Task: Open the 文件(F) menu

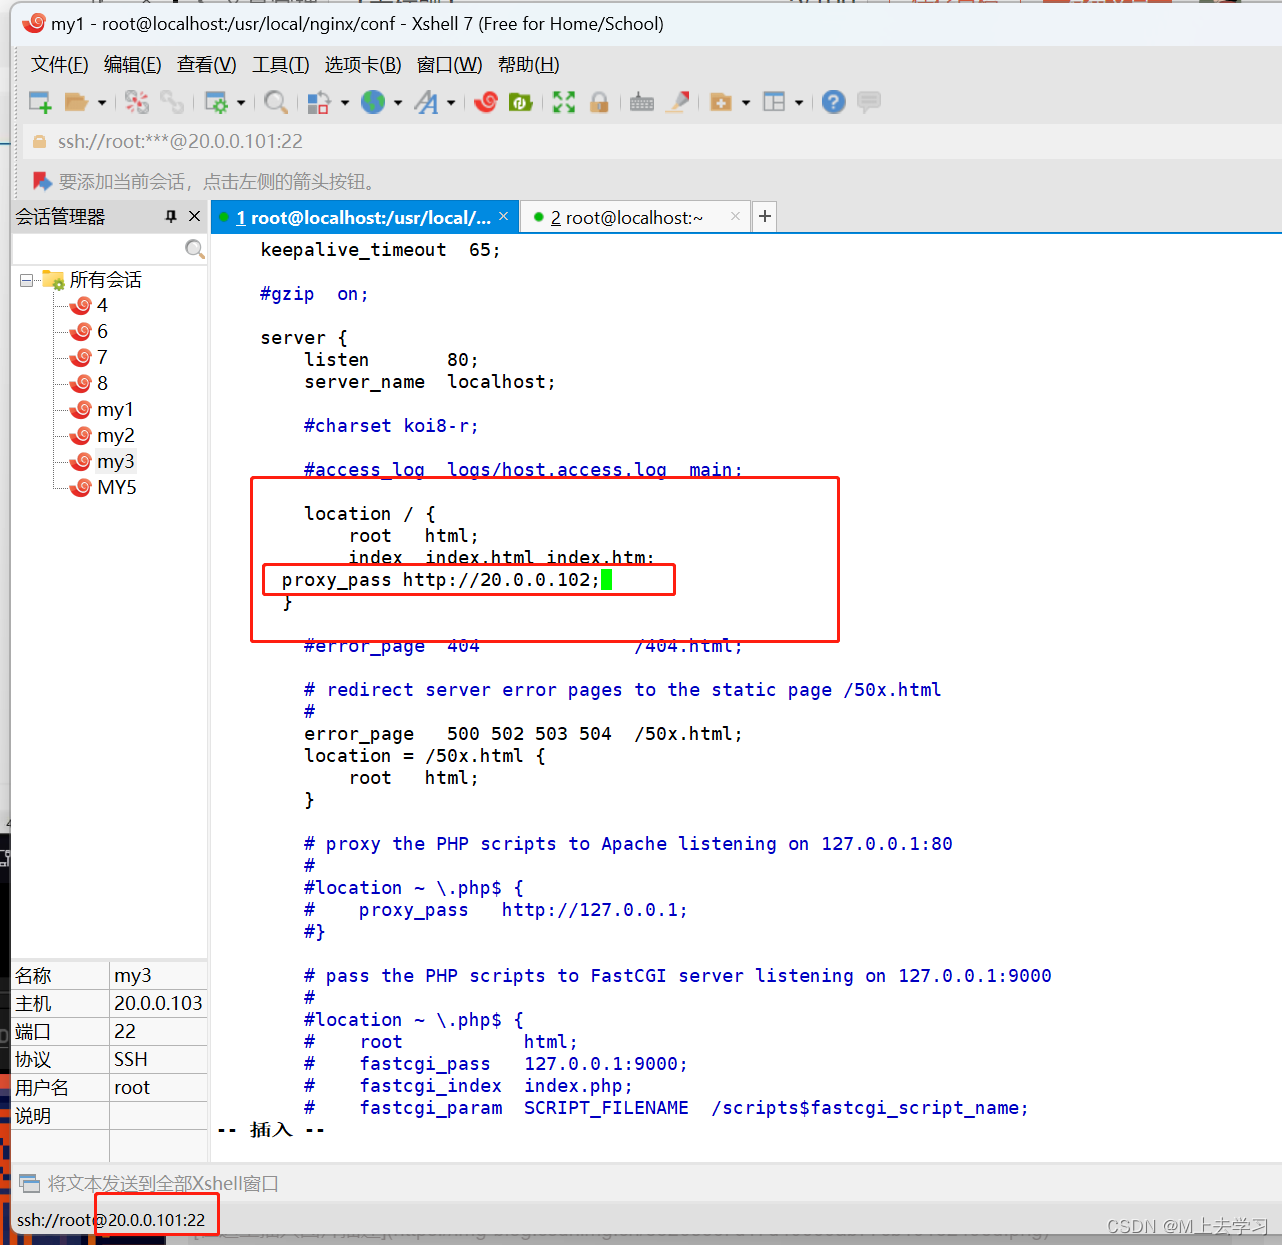Action: (x=60, y=65)
